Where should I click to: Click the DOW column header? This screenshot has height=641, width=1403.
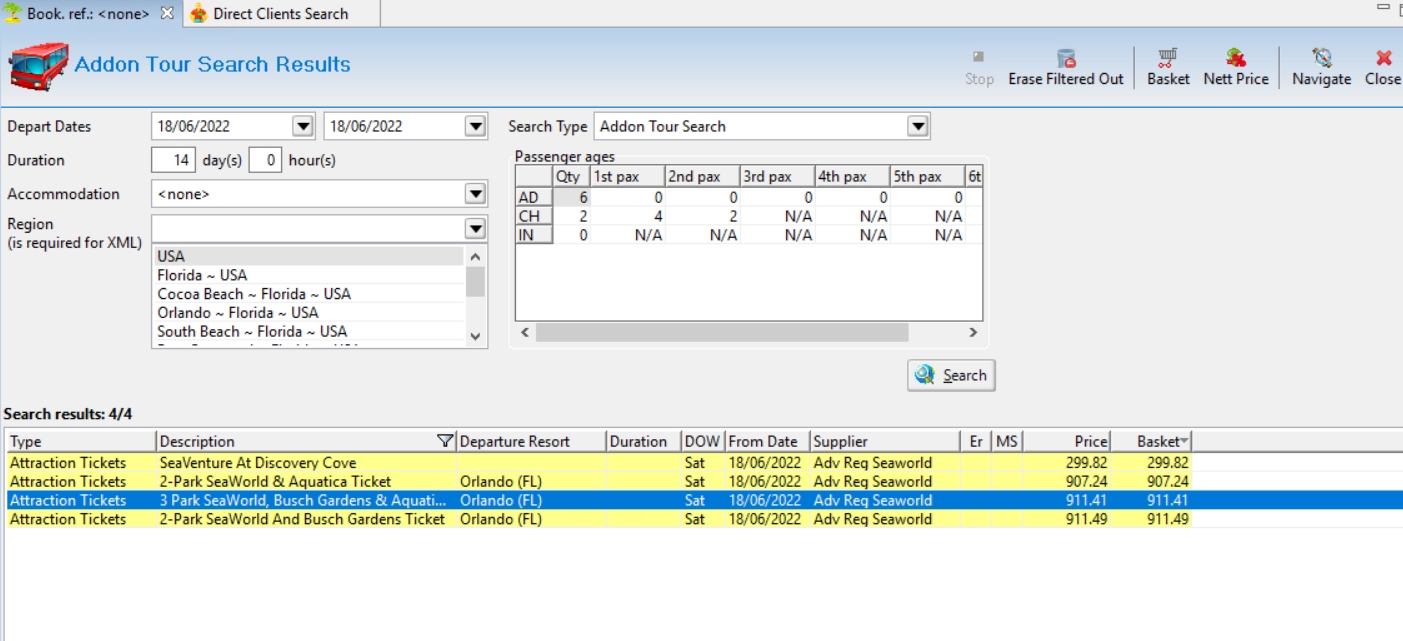coord(702,441)
